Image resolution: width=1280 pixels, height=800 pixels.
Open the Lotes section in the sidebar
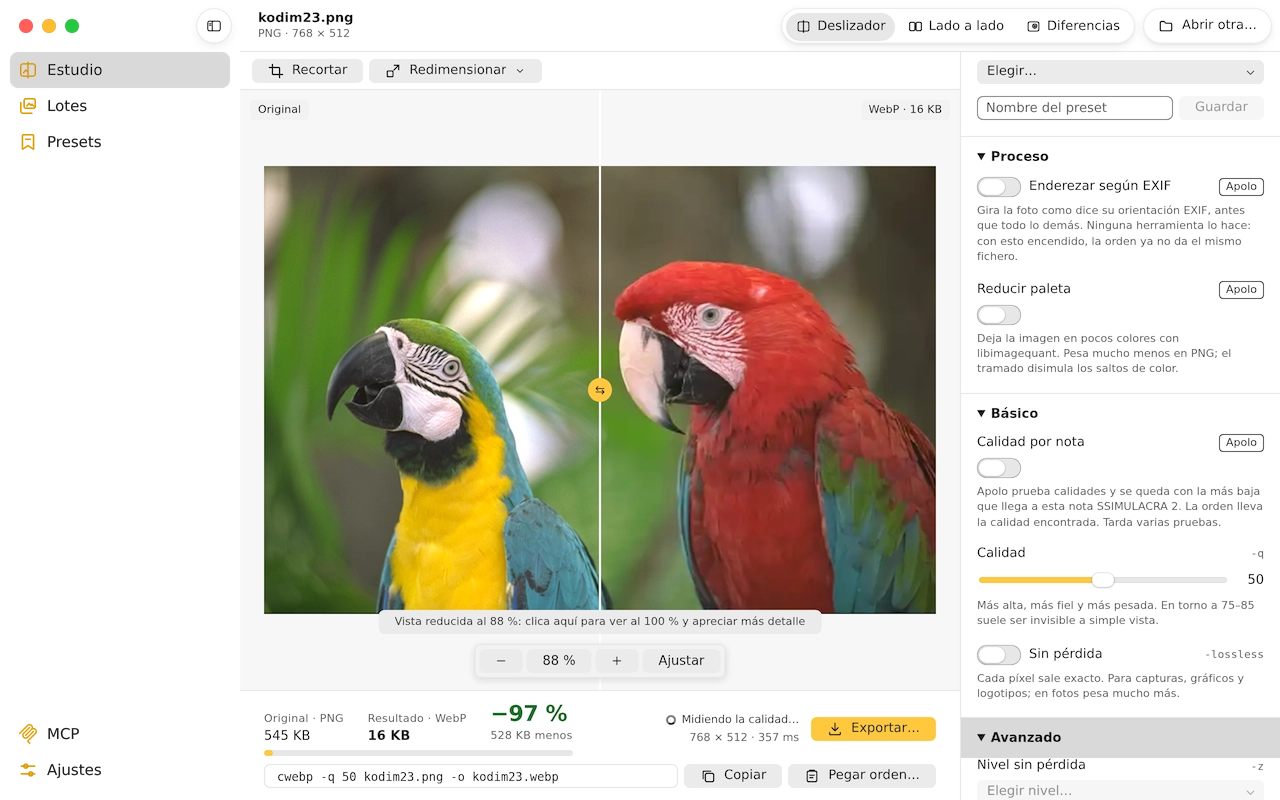[x=120, y=106]
